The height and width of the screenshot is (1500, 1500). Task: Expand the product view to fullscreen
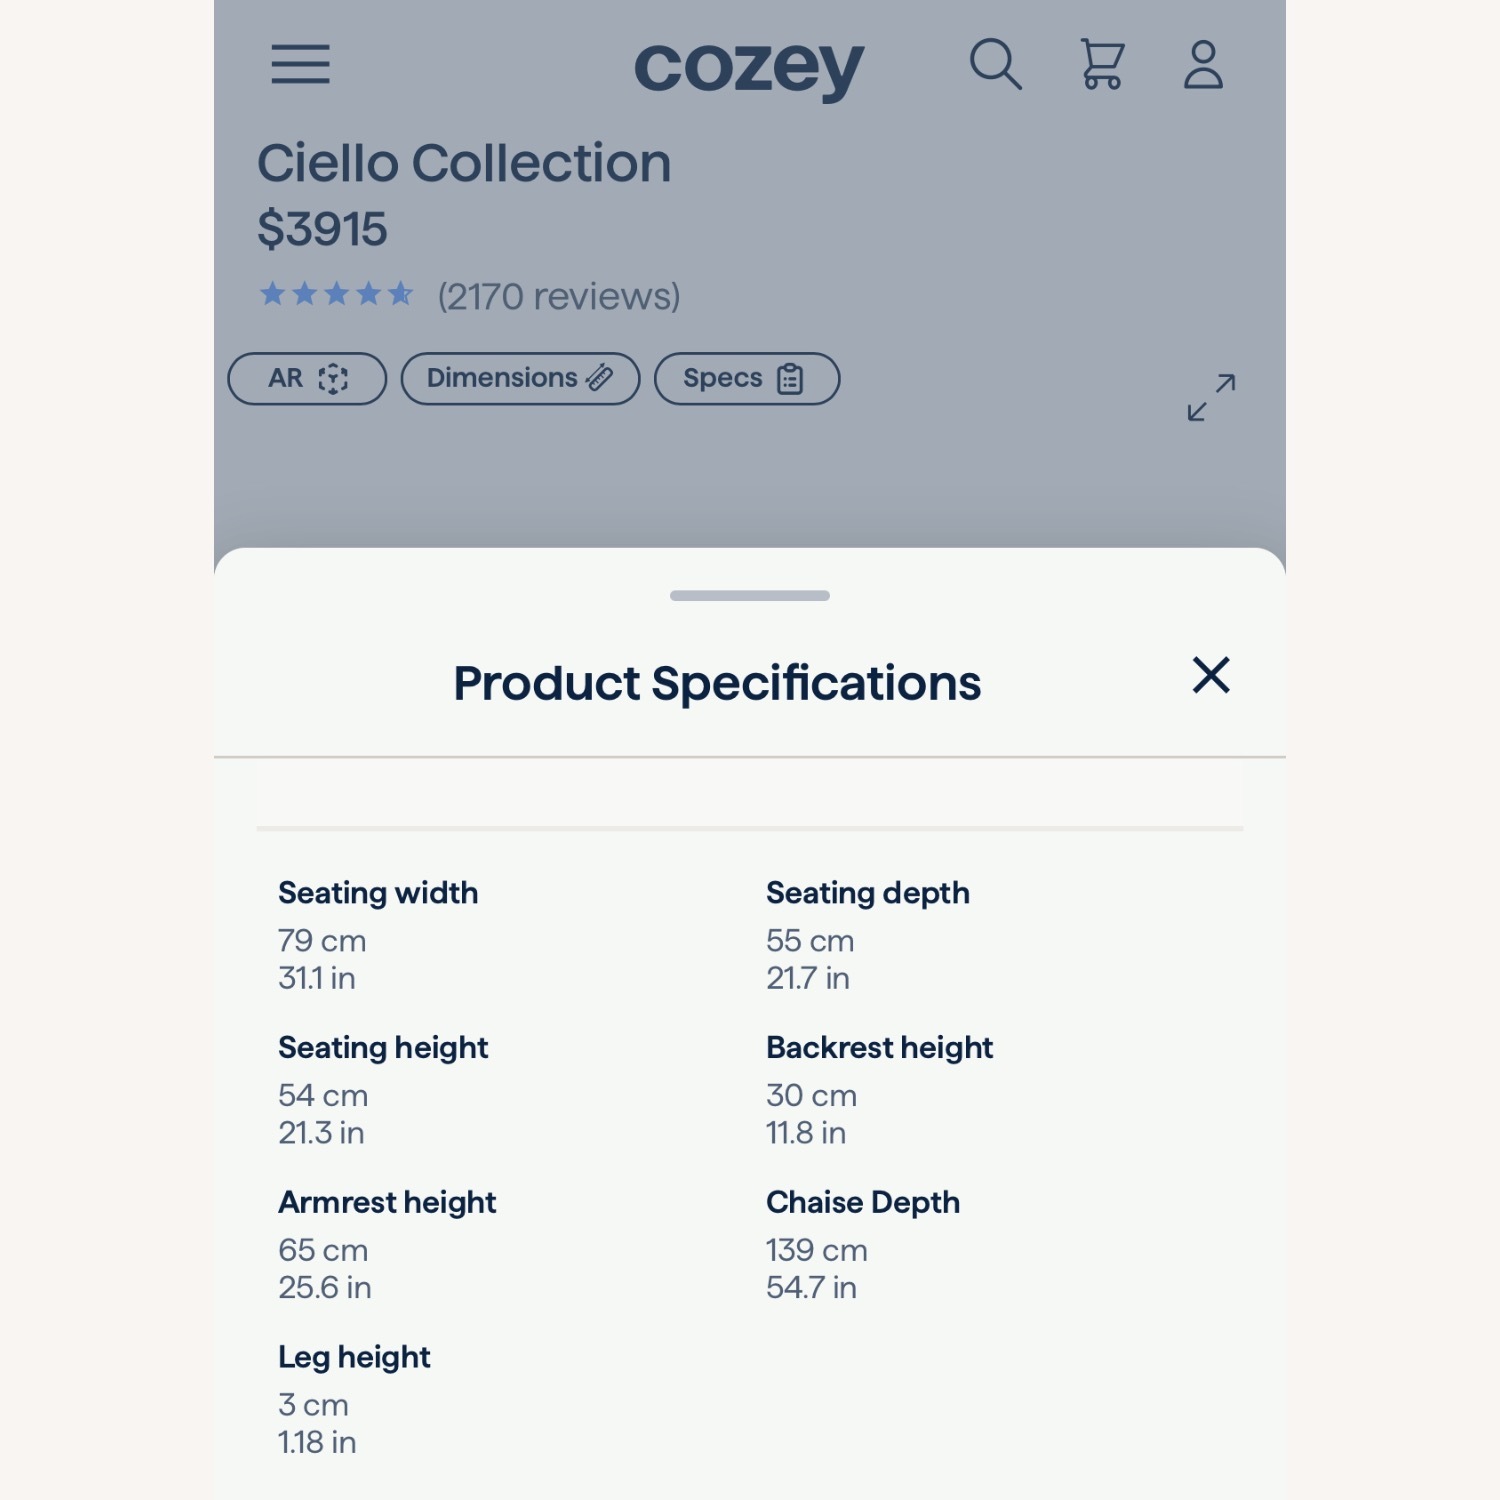1211,397
